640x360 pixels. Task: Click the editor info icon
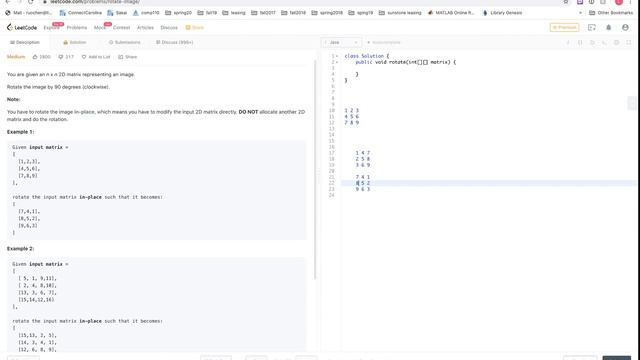[568, 42]
